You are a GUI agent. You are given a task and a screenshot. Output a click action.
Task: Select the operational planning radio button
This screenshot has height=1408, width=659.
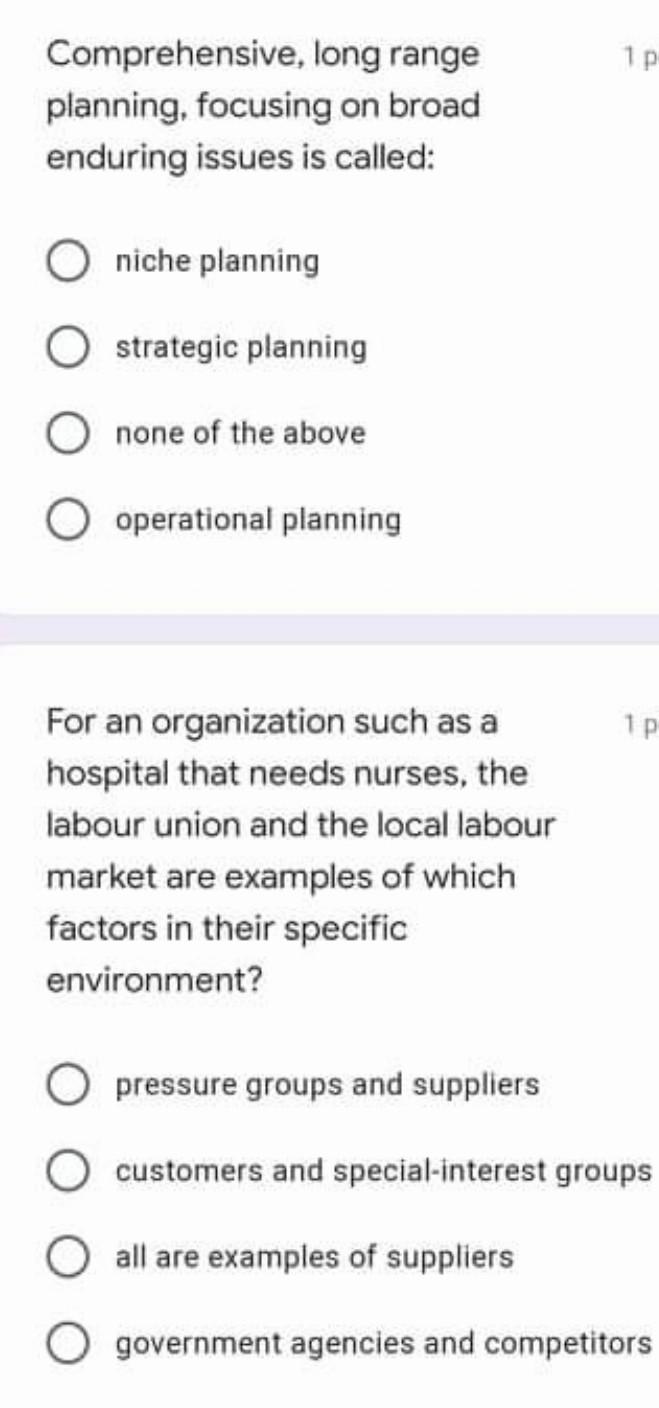pos(67,518)
